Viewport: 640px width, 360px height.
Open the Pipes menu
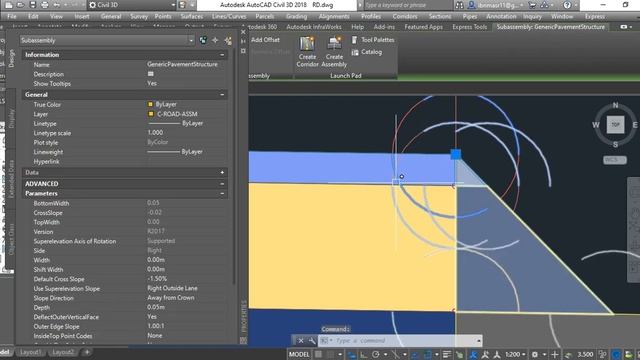point(470,17)
